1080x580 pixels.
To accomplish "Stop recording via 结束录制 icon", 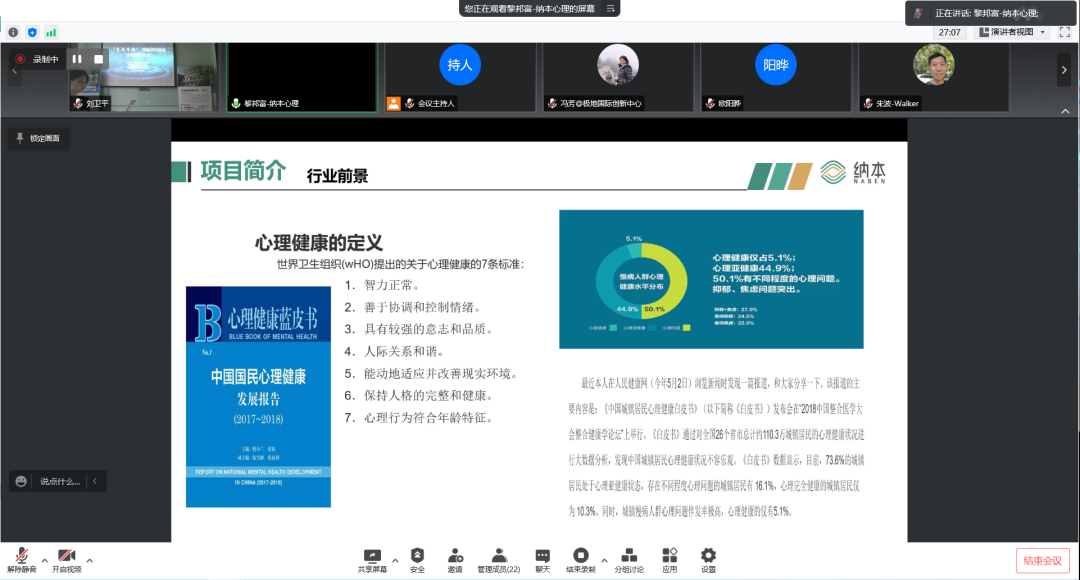I will pos(581,558).
